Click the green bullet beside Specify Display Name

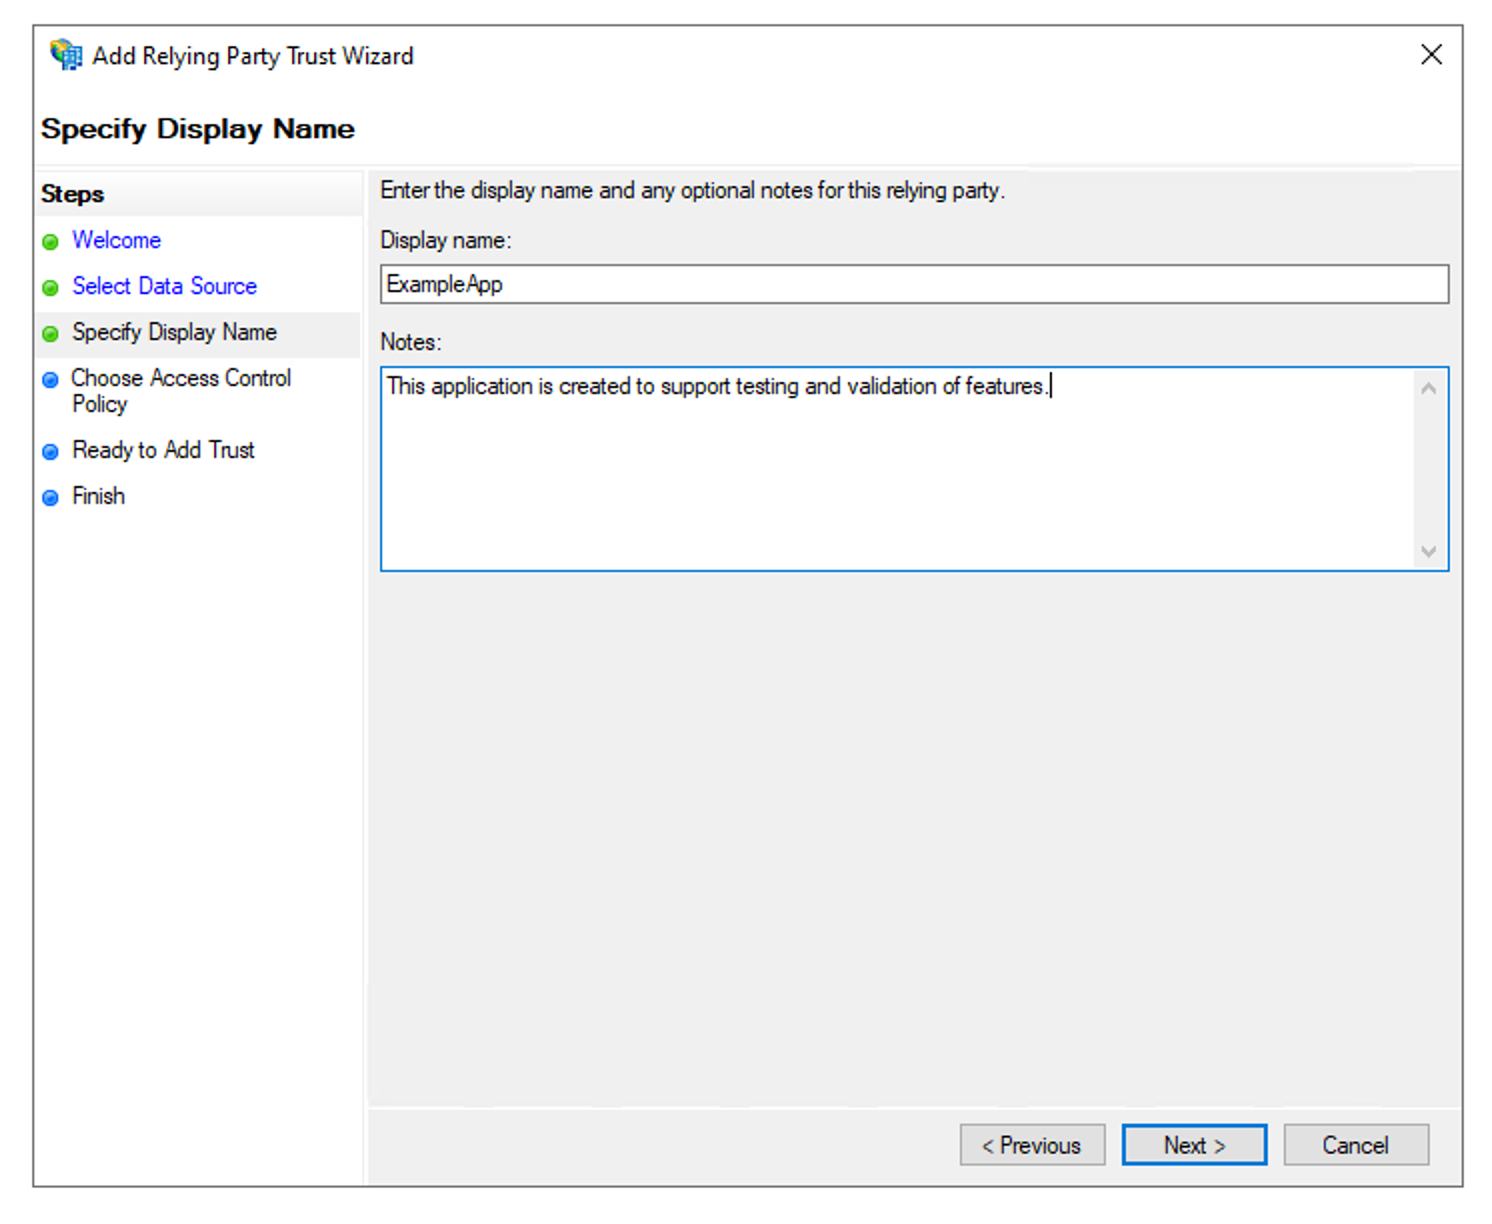pos(50,333)
